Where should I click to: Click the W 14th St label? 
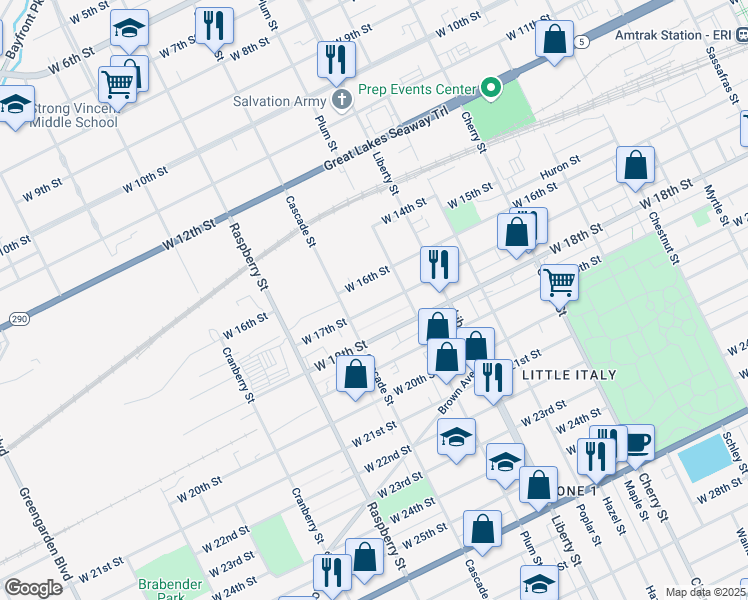click(x=404, y=210)
